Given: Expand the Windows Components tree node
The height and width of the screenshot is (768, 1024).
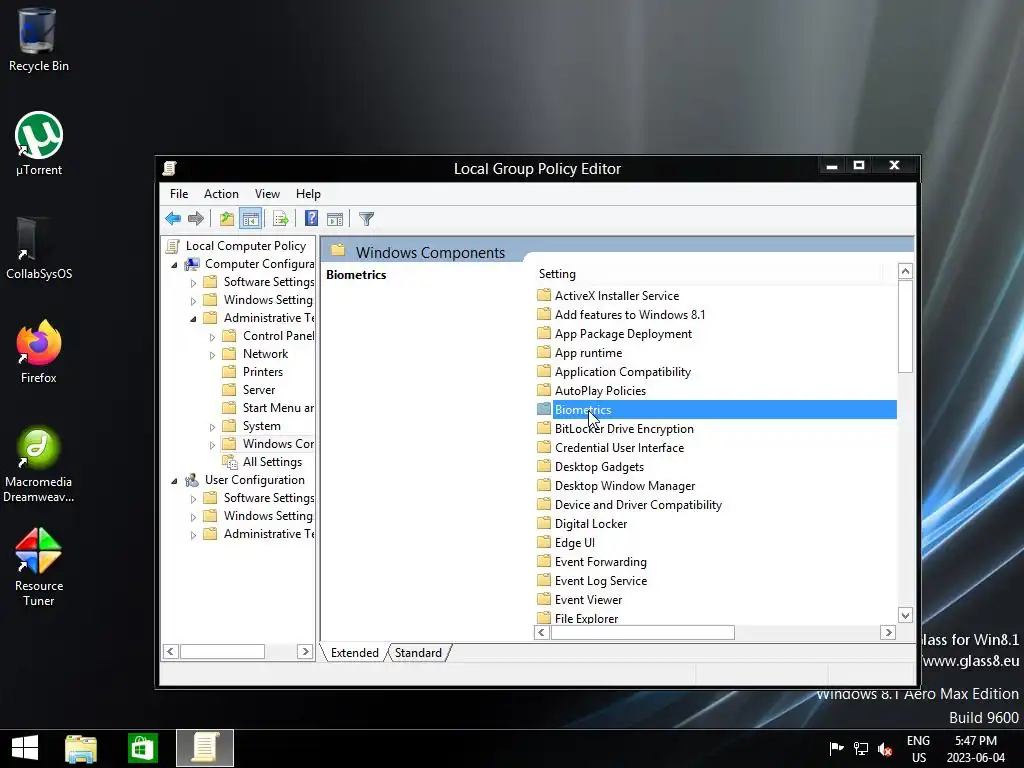Looking at the screenshot, I should point(212,445).
